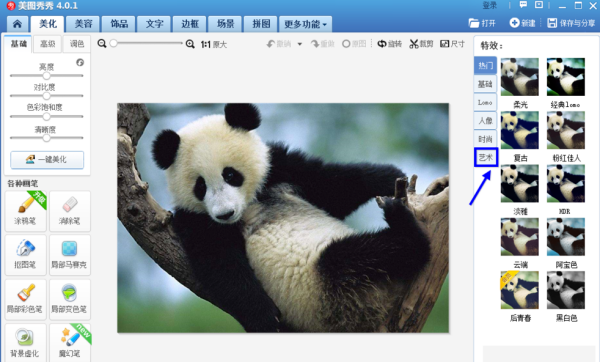Select the 涂鸦笔 doodle pen tool

(26, 211)
